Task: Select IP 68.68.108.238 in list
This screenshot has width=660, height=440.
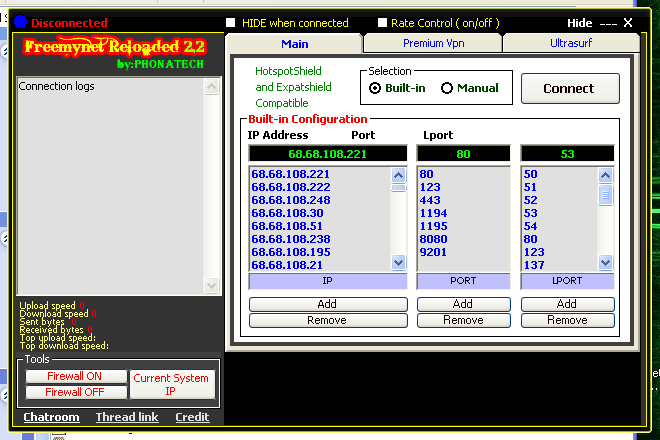Action: coord(290,239)
